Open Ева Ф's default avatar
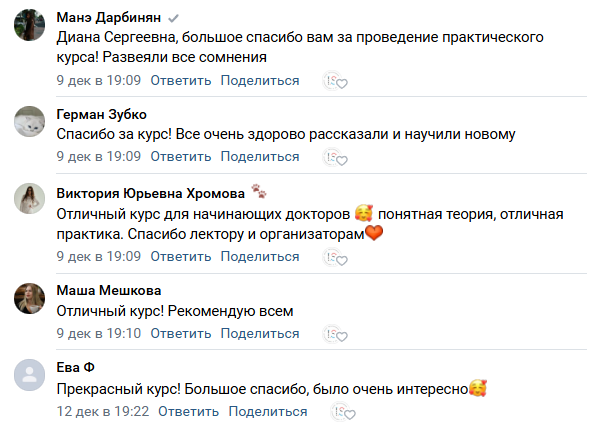 click(x=31, y=376)
